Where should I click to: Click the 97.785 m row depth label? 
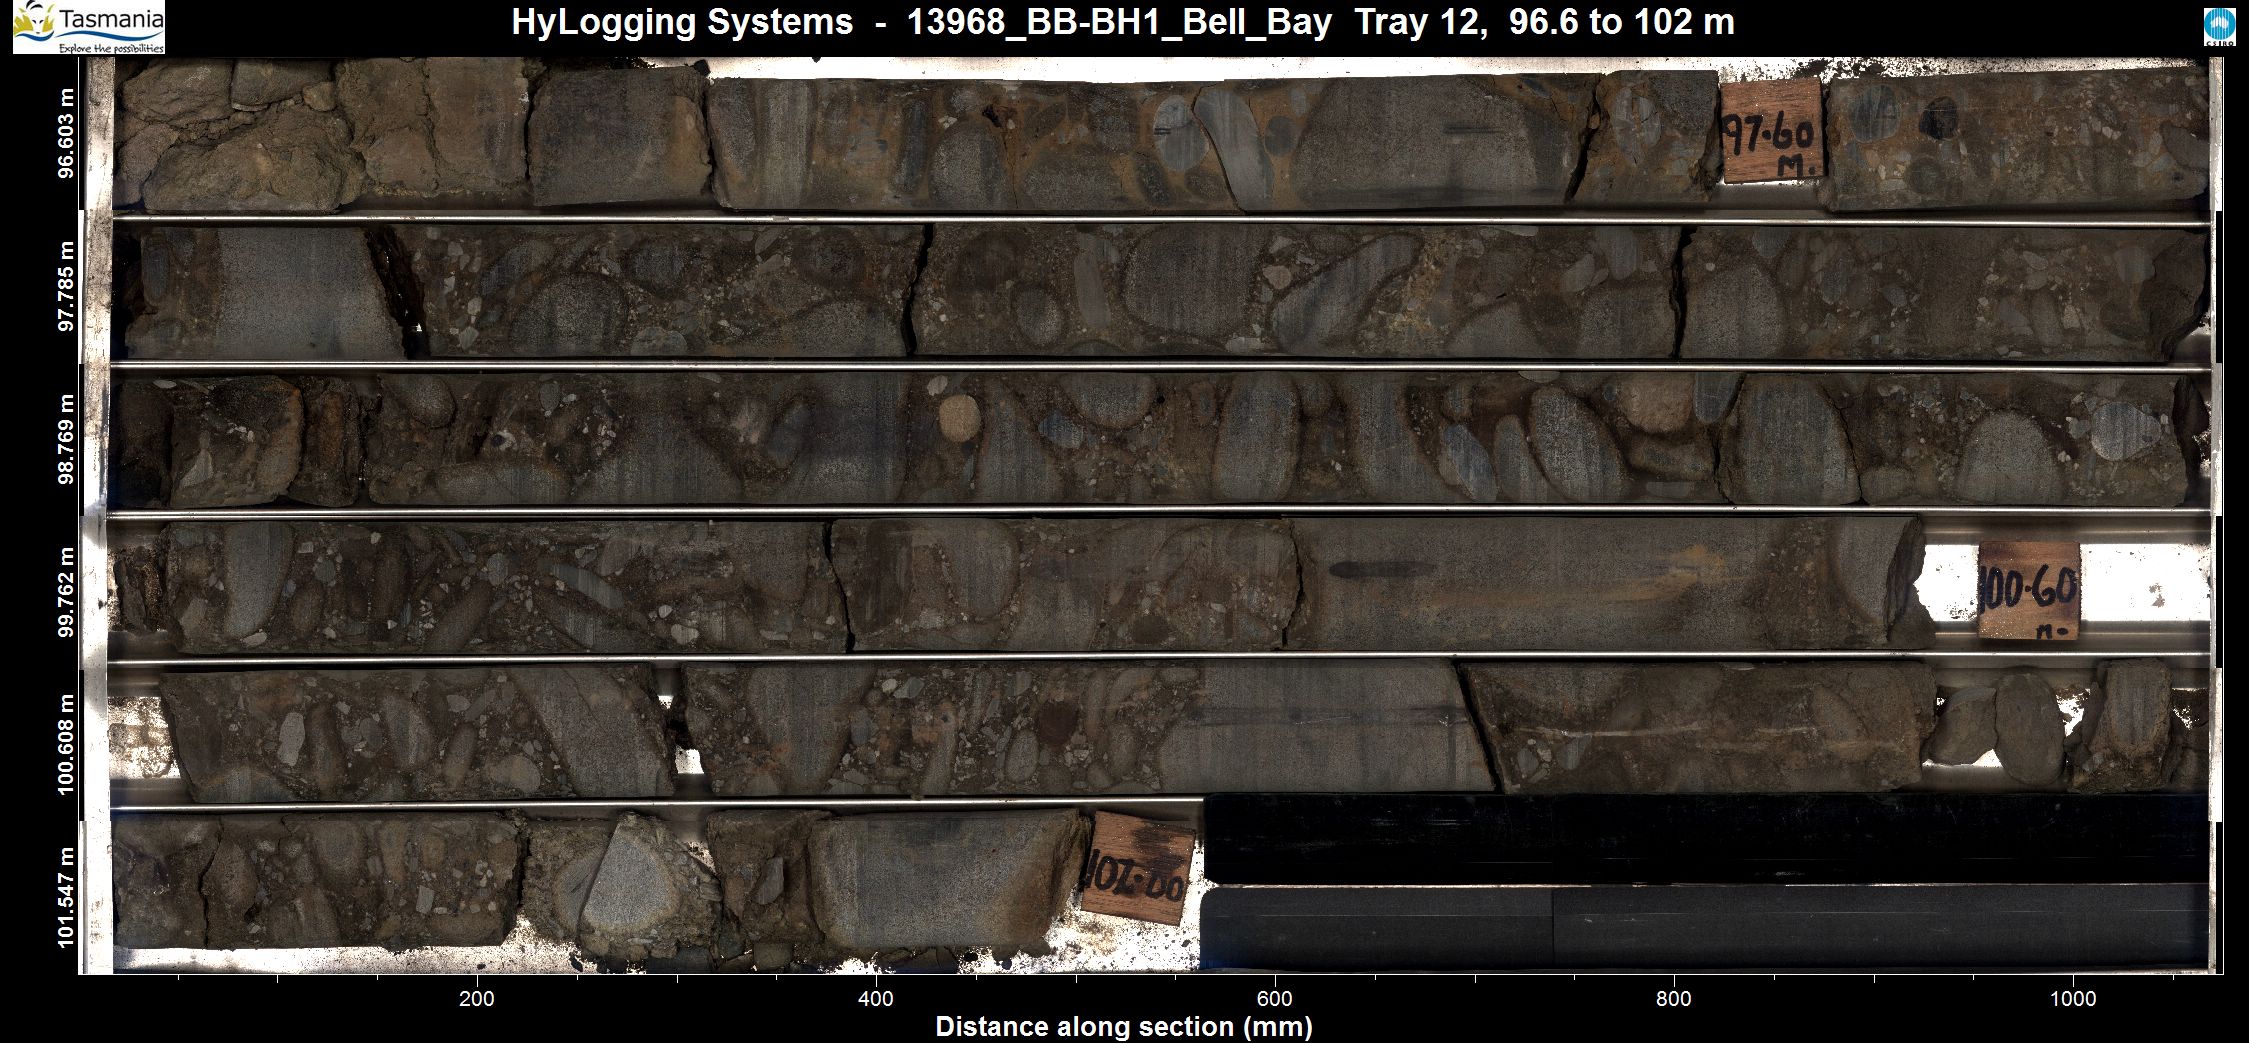point(66,285)
